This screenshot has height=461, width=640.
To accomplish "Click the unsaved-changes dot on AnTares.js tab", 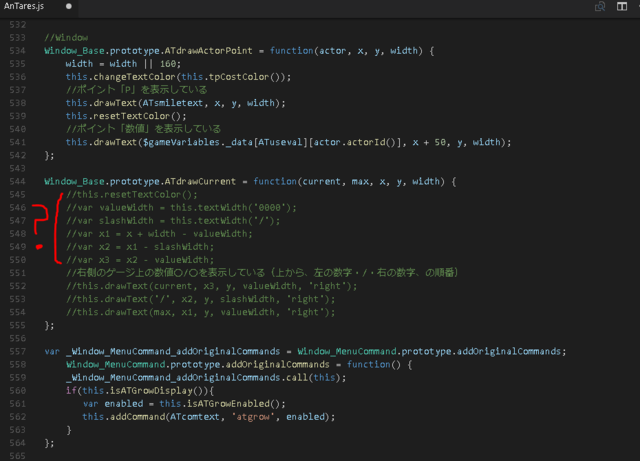I will (69, 6).
